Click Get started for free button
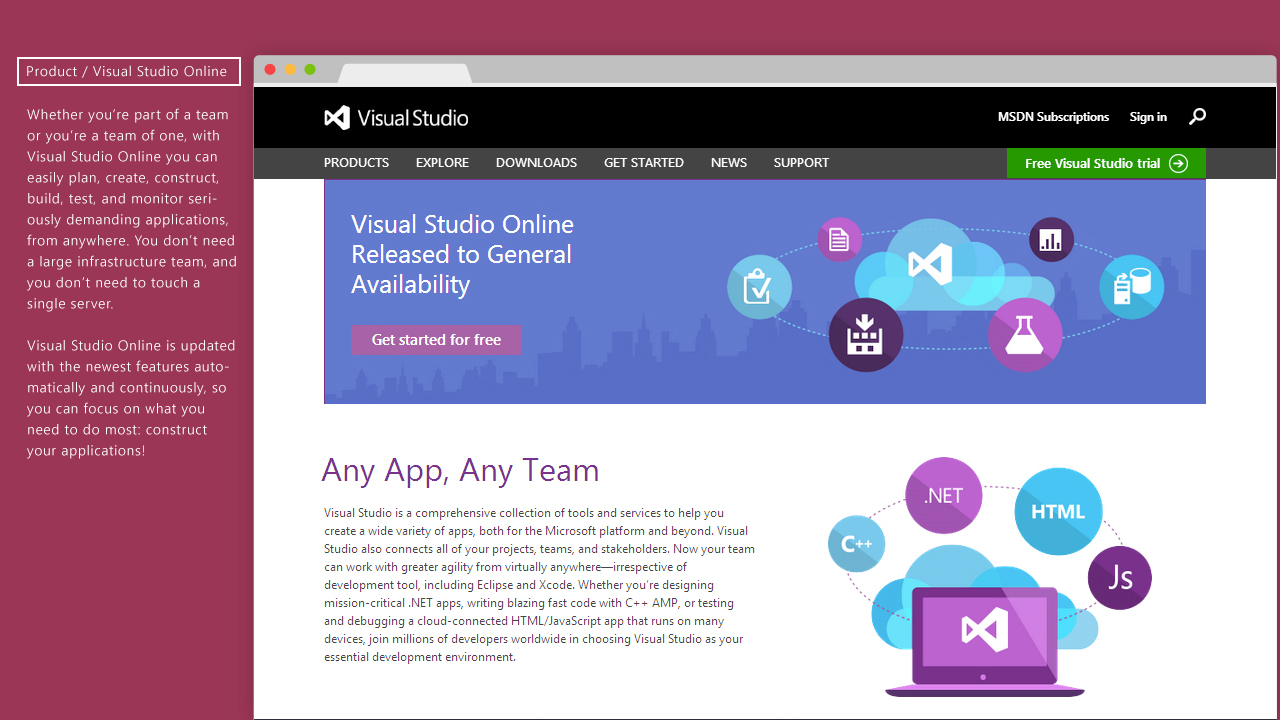This screenshot has height=720, width=1280. (x=436, y=340)
